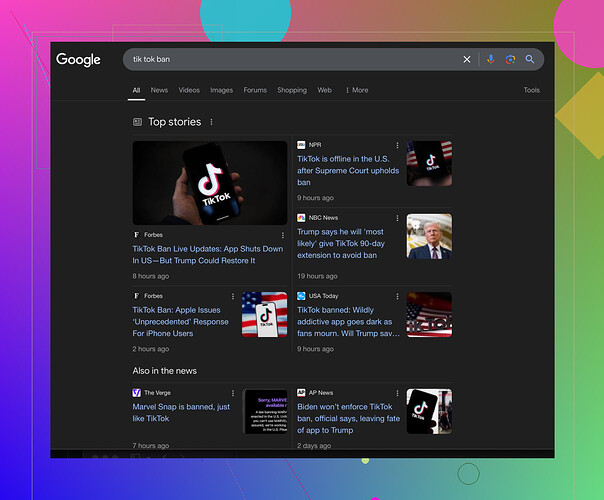
Task: Click the 'AP News' source name
Action: pos(321,393)
